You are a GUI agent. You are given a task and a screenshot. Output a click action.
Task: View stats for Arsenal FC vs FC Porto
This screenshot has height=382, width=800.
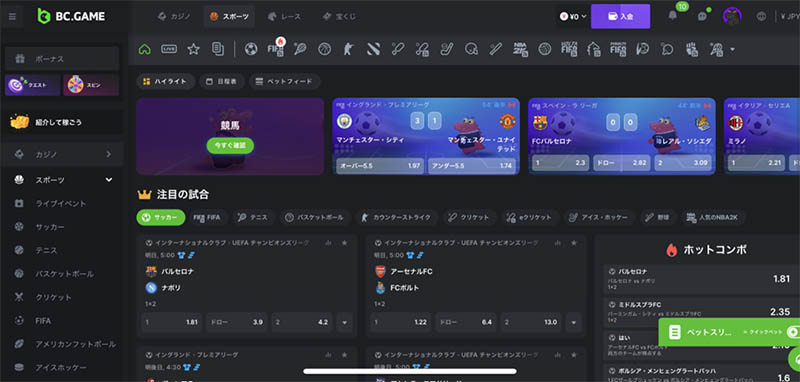coord(557,243)
